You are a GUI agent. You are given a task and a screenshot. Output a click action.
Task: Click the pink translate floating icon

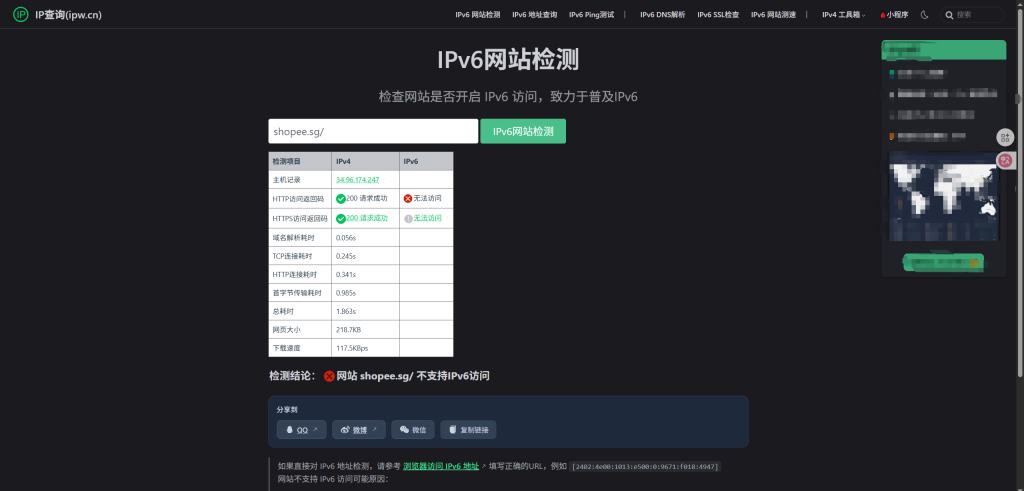pyautogui.click(x=1005, y=160)
